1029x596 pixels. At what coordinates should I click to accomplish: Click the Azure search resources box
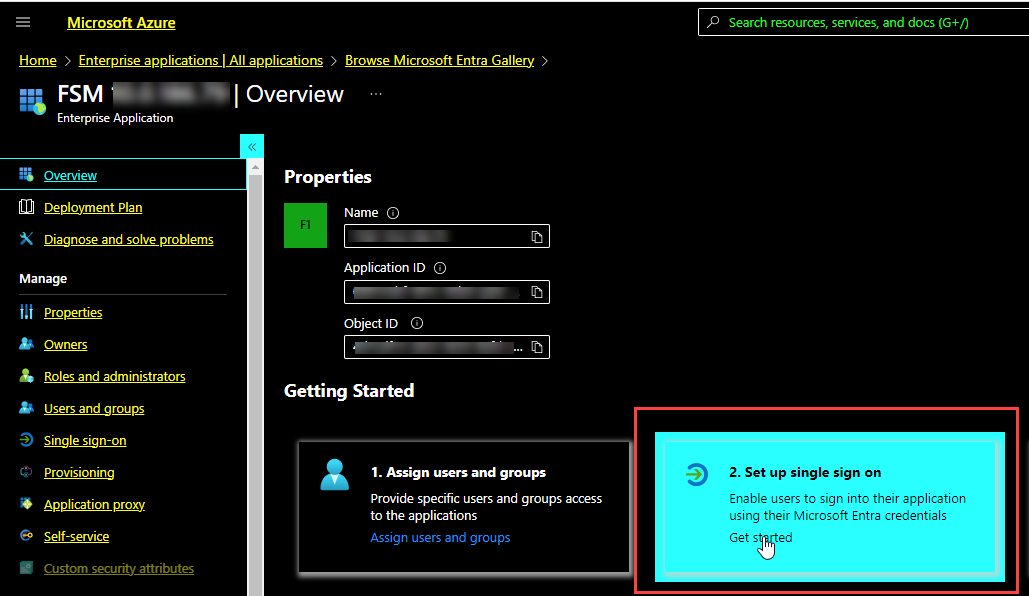point(860,22)
